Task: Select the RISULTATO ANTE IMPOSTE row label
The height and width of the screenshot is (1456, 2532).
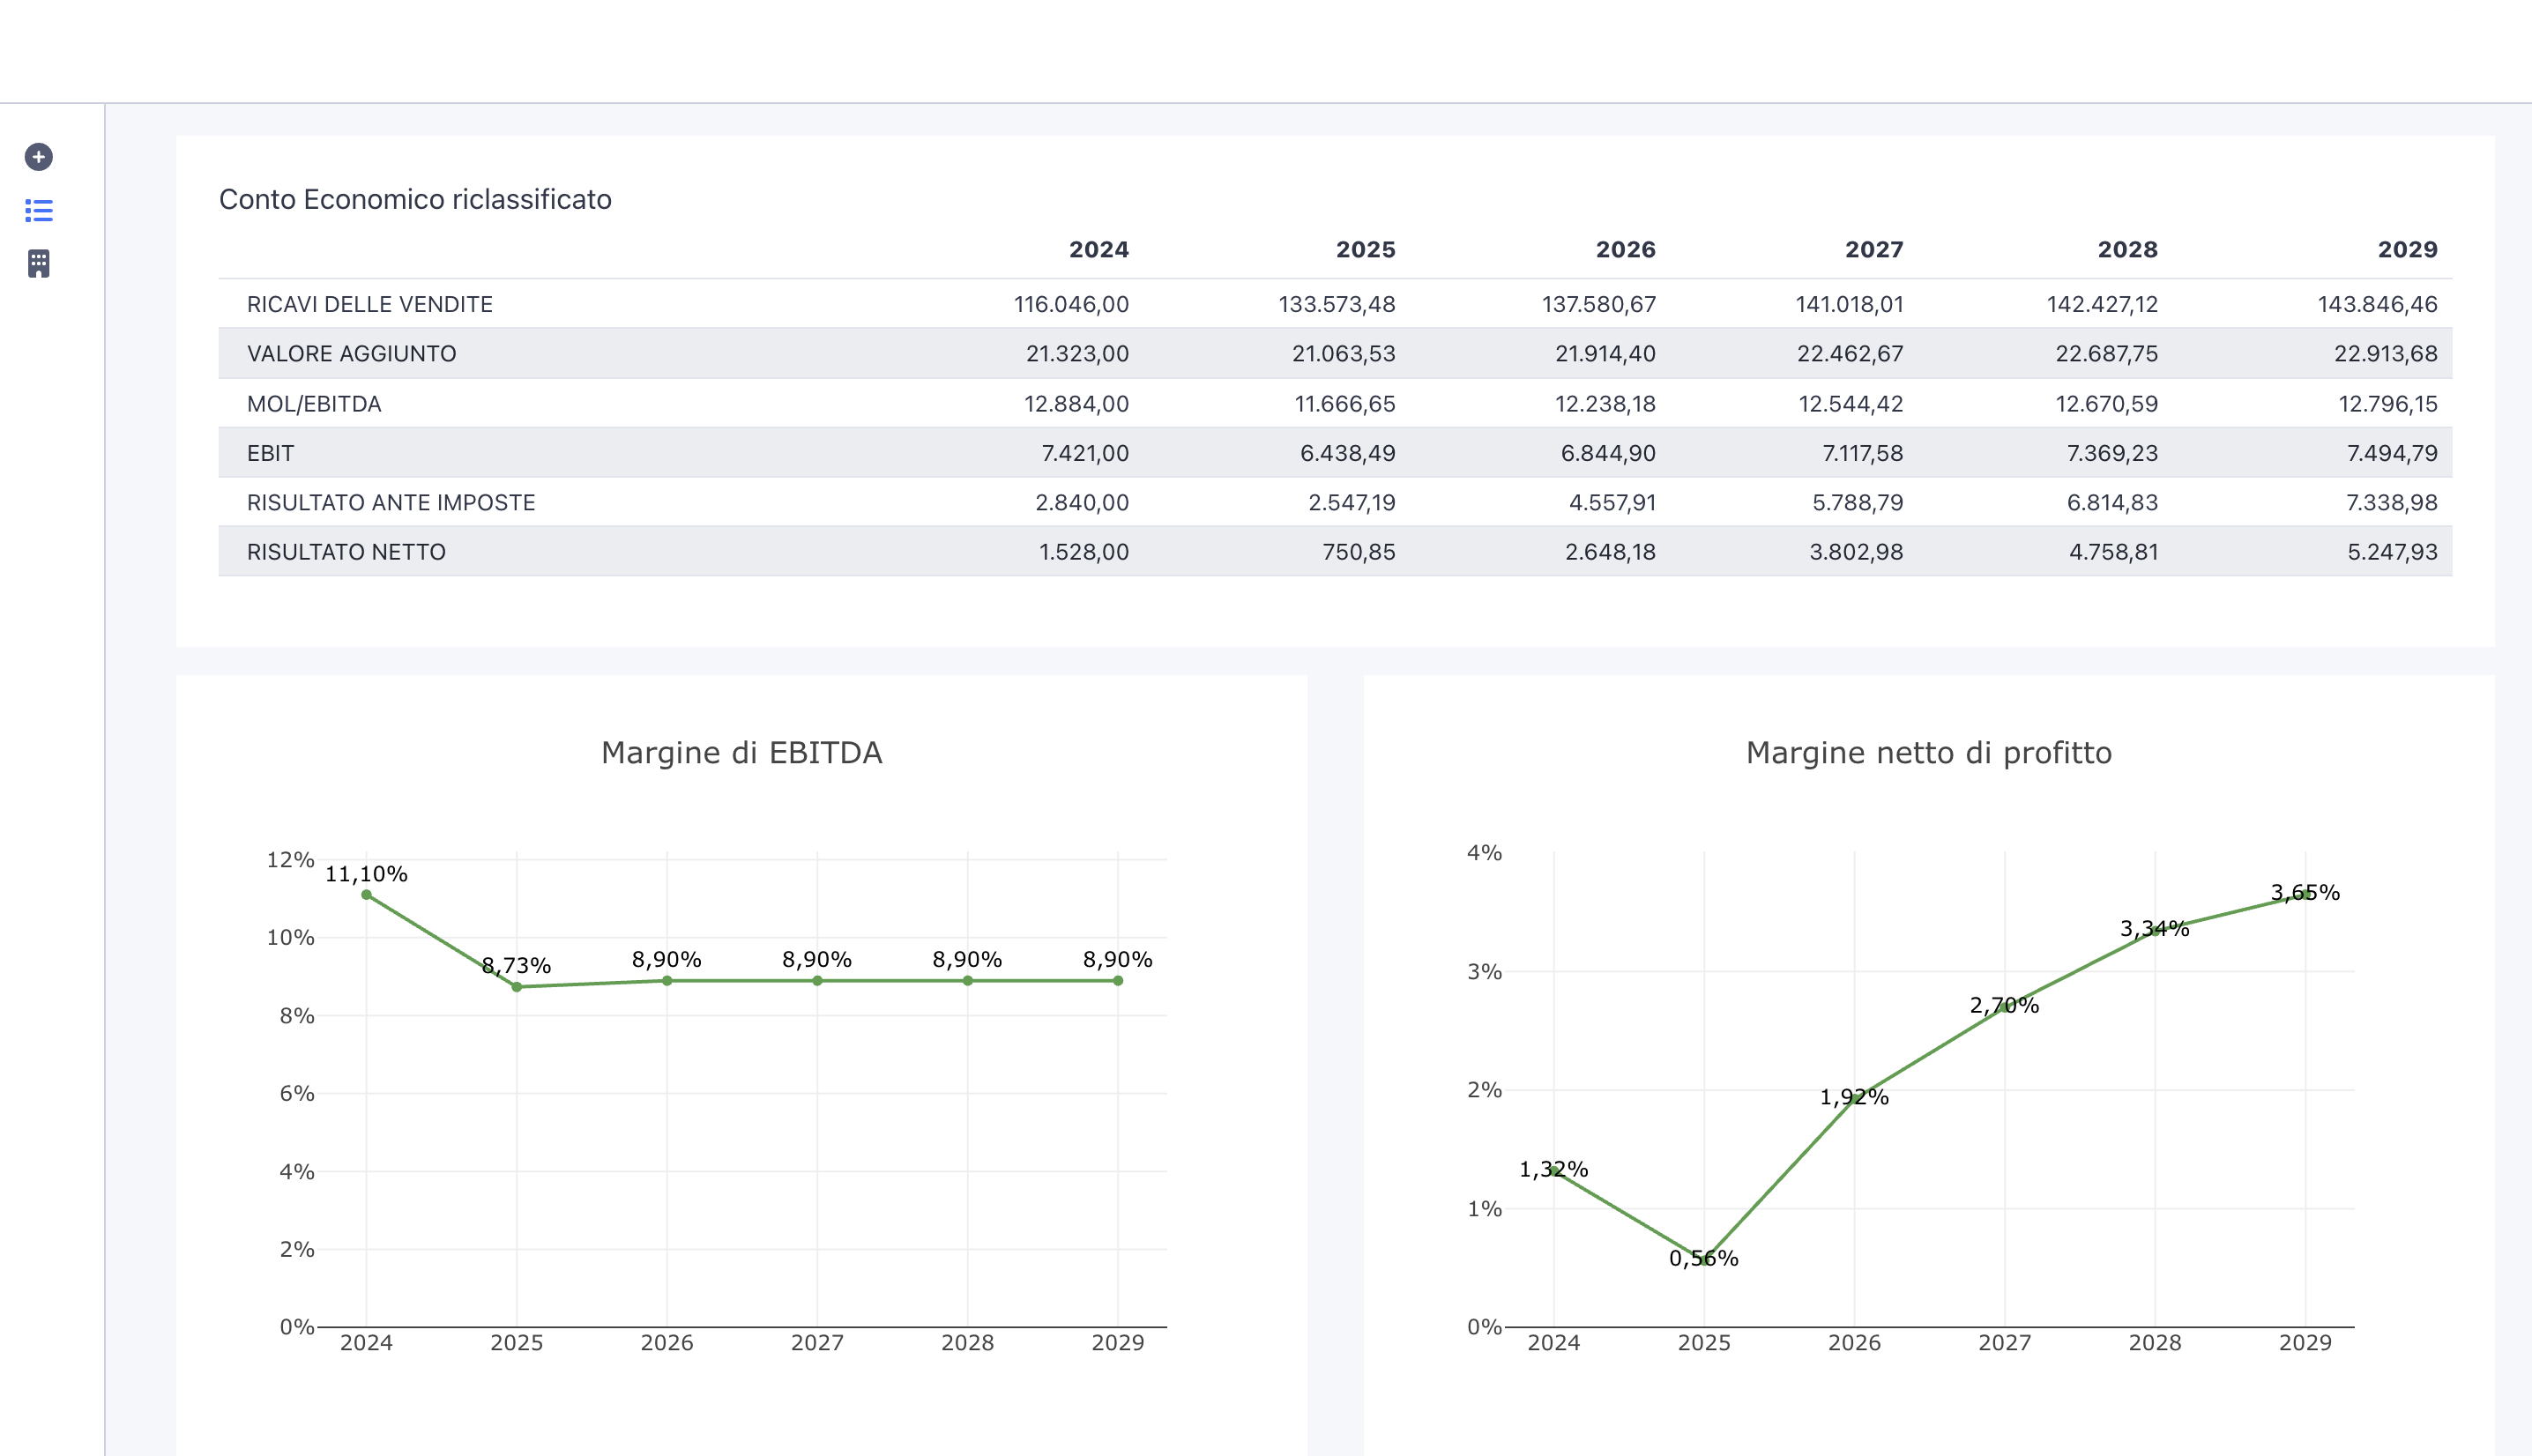Action: tap(391, 503)
